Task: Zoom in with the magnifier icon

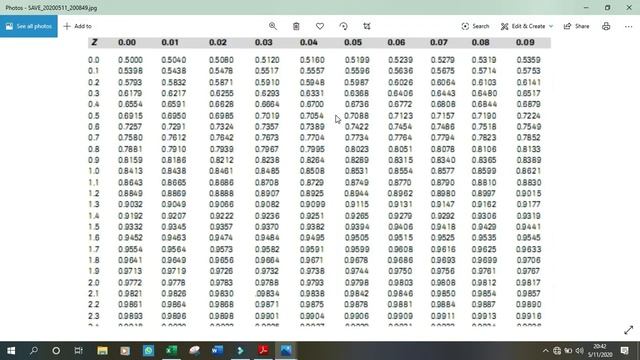Action: point(273,26)
